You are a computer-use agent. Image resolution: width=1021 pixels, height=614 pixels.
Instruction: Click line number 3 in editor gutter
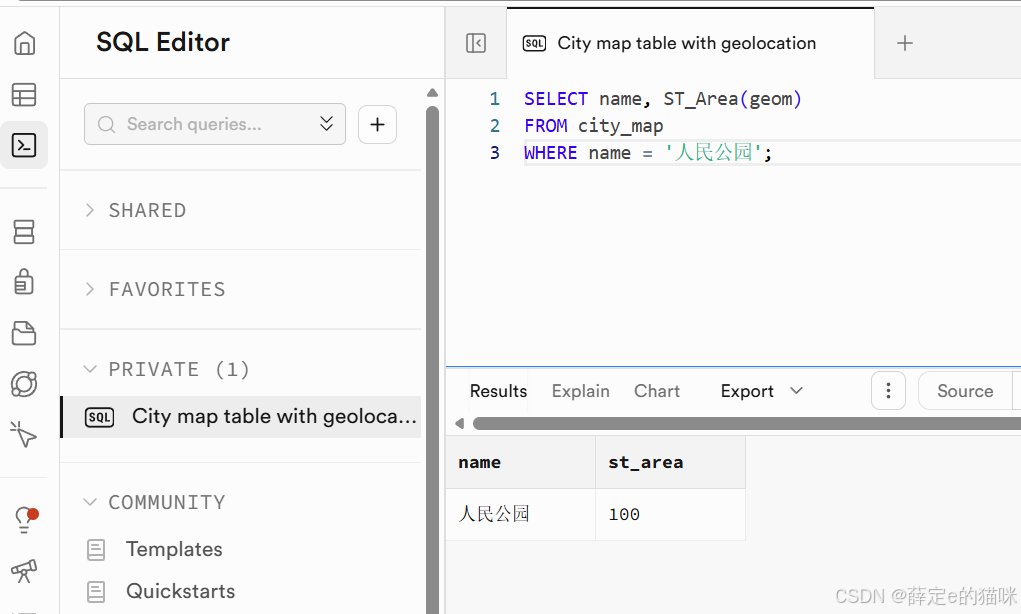click(495, 153)
